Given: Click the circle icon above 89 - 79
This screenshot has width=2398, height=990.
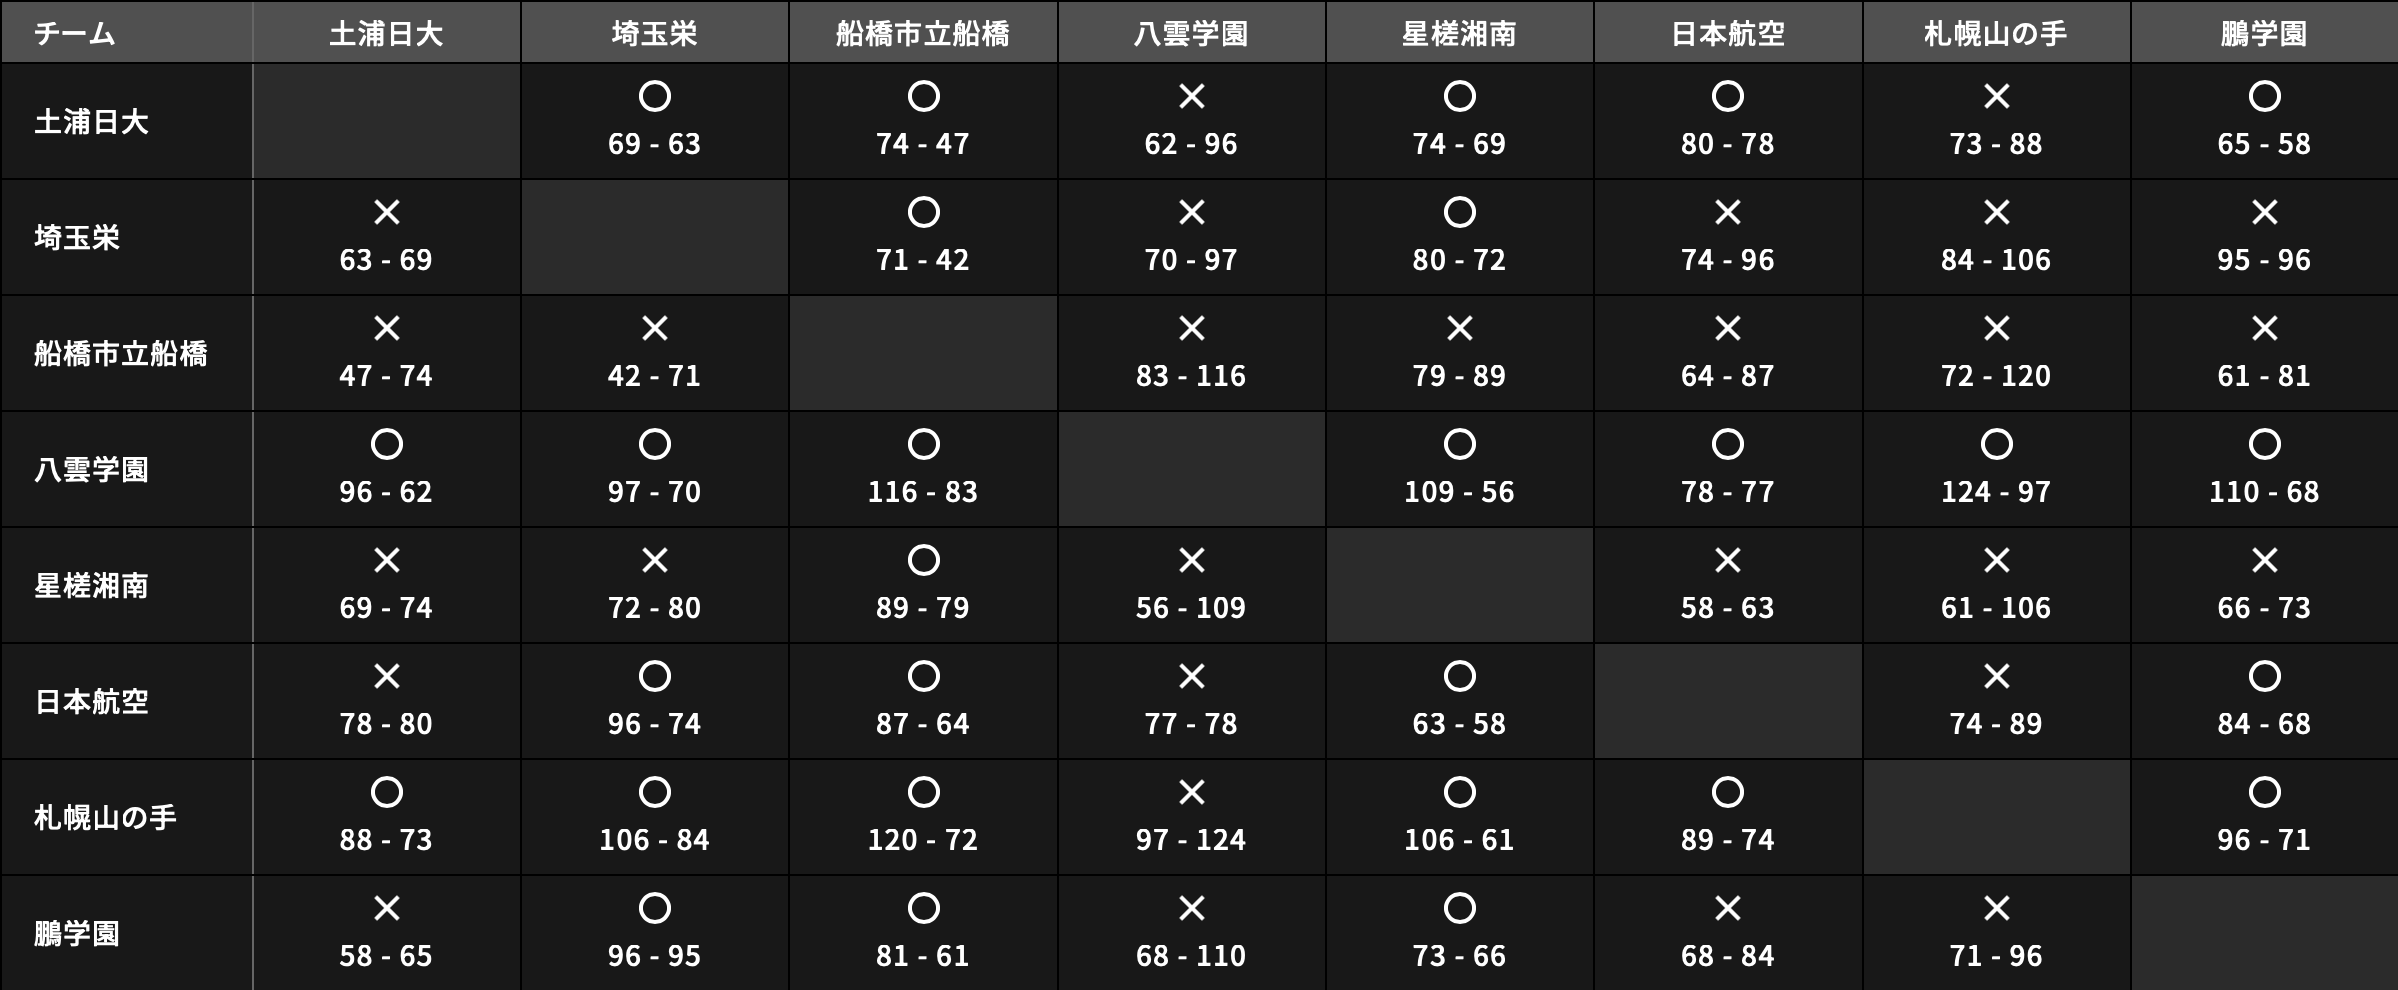Looking at the screenshot, I should [x=923, y=561].
